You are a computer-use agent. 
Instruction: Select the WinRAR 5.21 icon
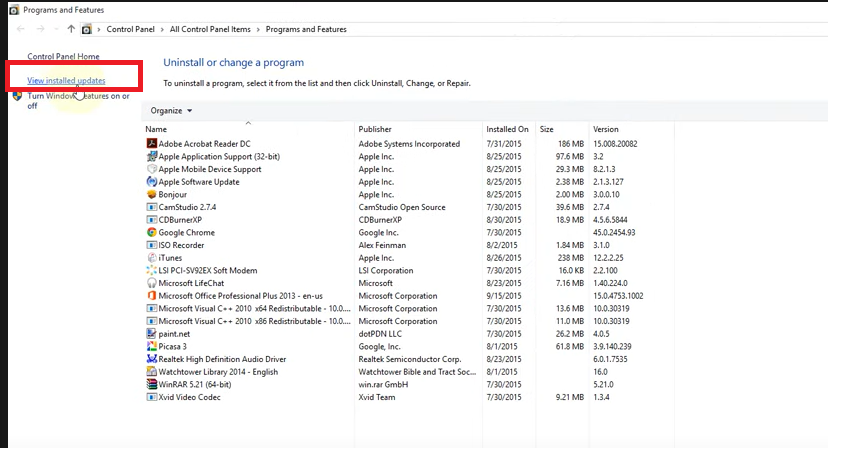point(151,384)
